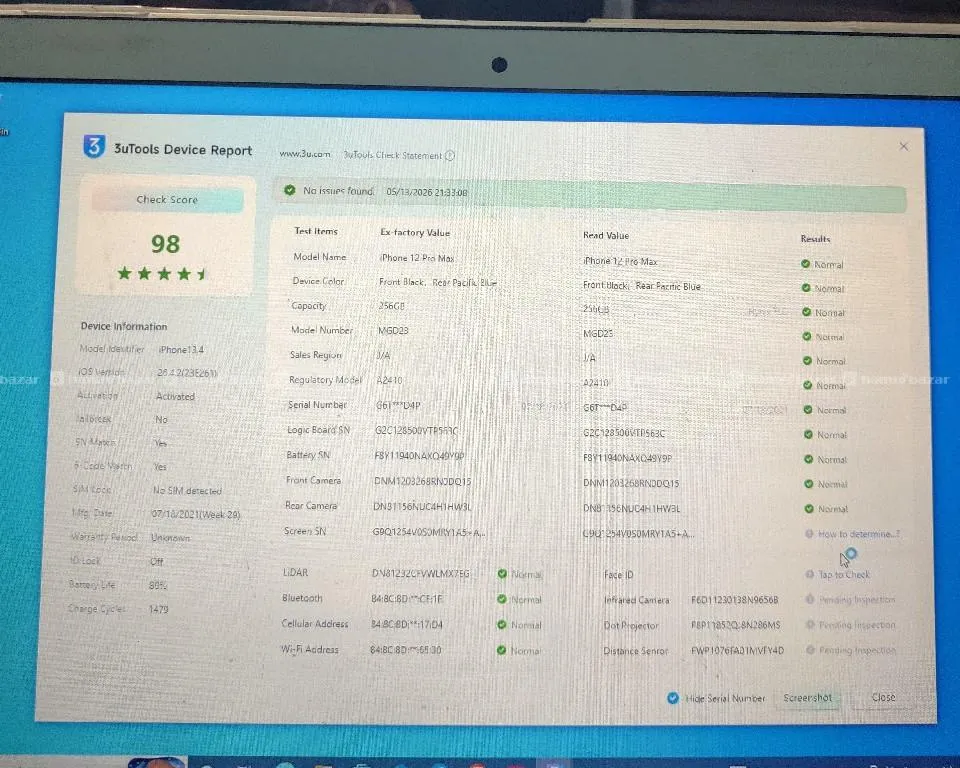The height and width of the screenshot is (768, 960).
Task: Click the Read Value column header
Action: click(x=606, y=235)
